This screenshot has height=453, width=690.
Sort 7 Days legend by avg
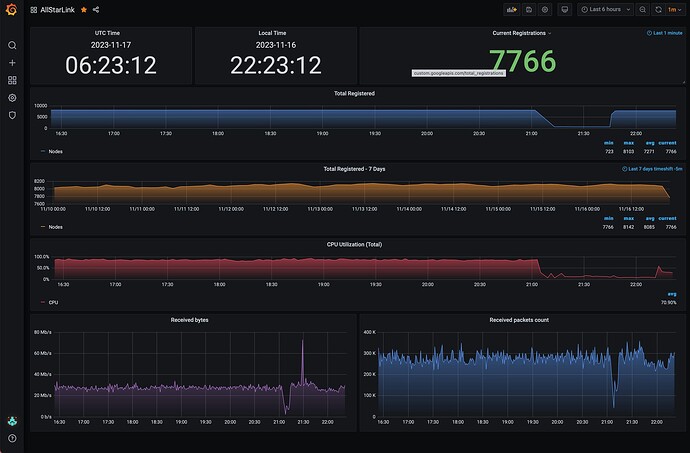[x=650, y=218]
